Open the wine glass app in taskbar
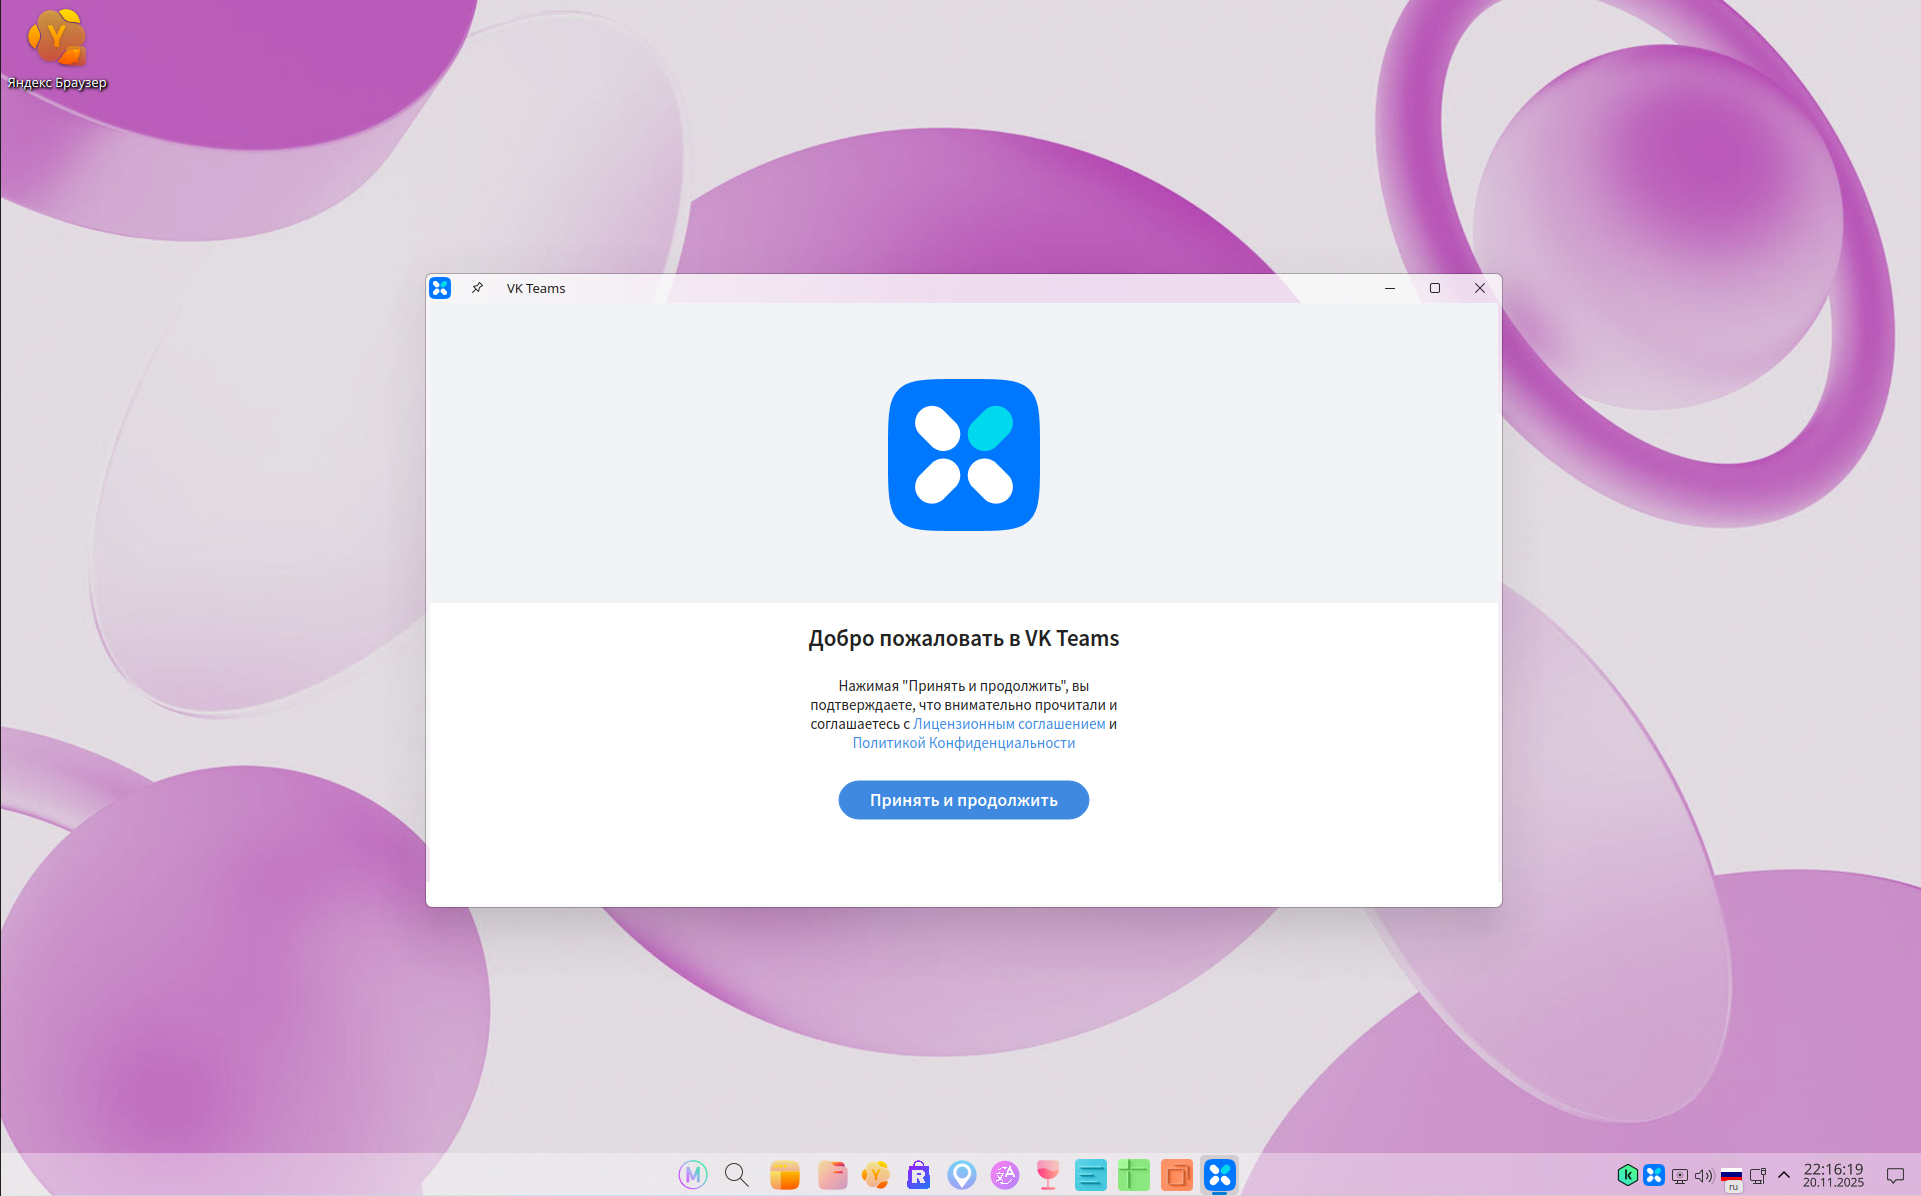Viewport: 1921px width, 1196px height. coord(1047,1175)
